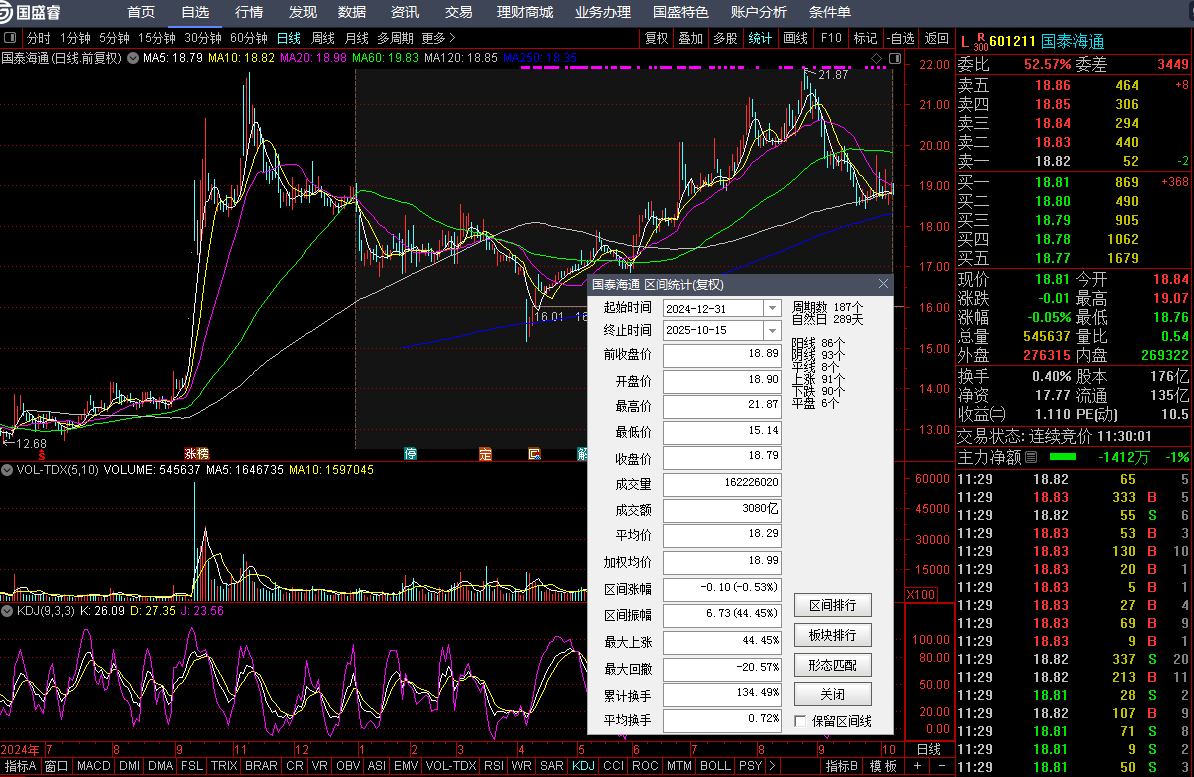Viewport: 1194px width, 777px height.
Task: Click the 区间排行 button
Action: click(x=832, y=606)
